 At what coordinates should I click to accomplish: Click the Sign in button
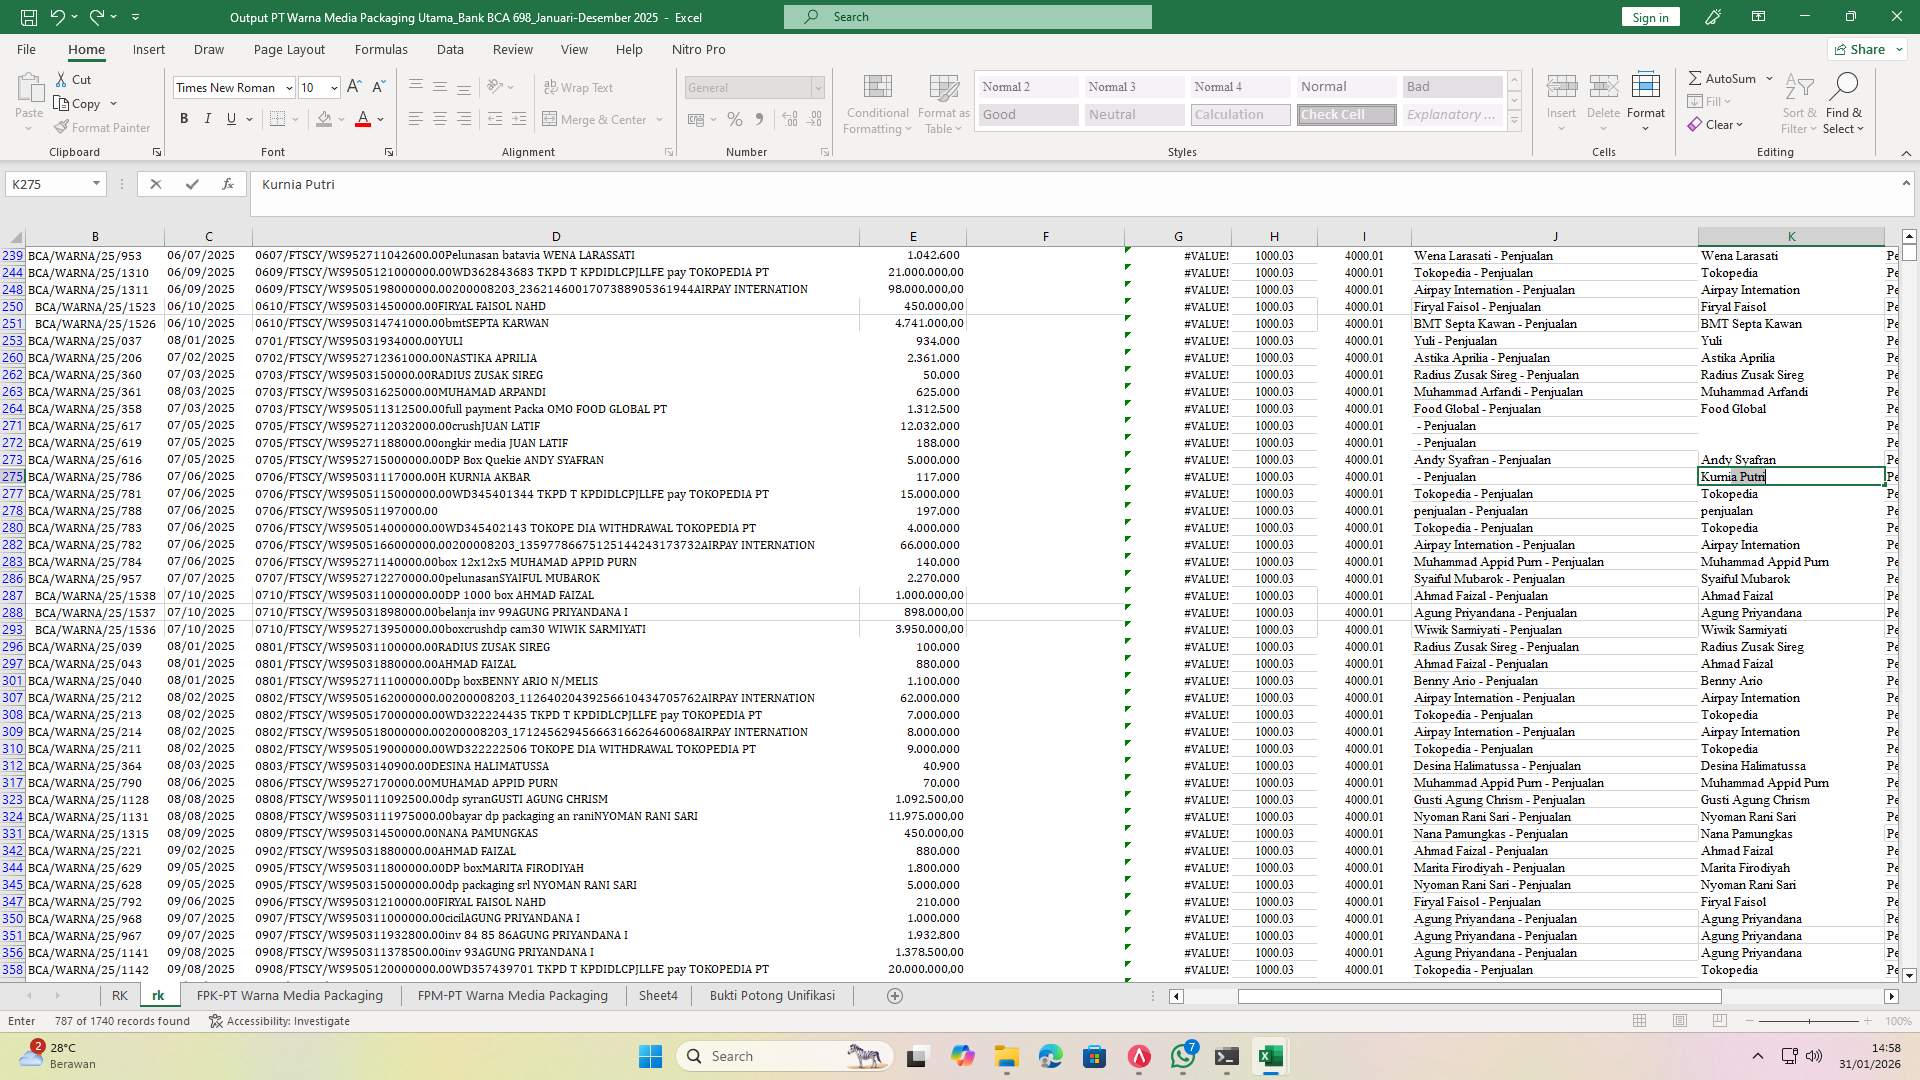(1649, 17)
